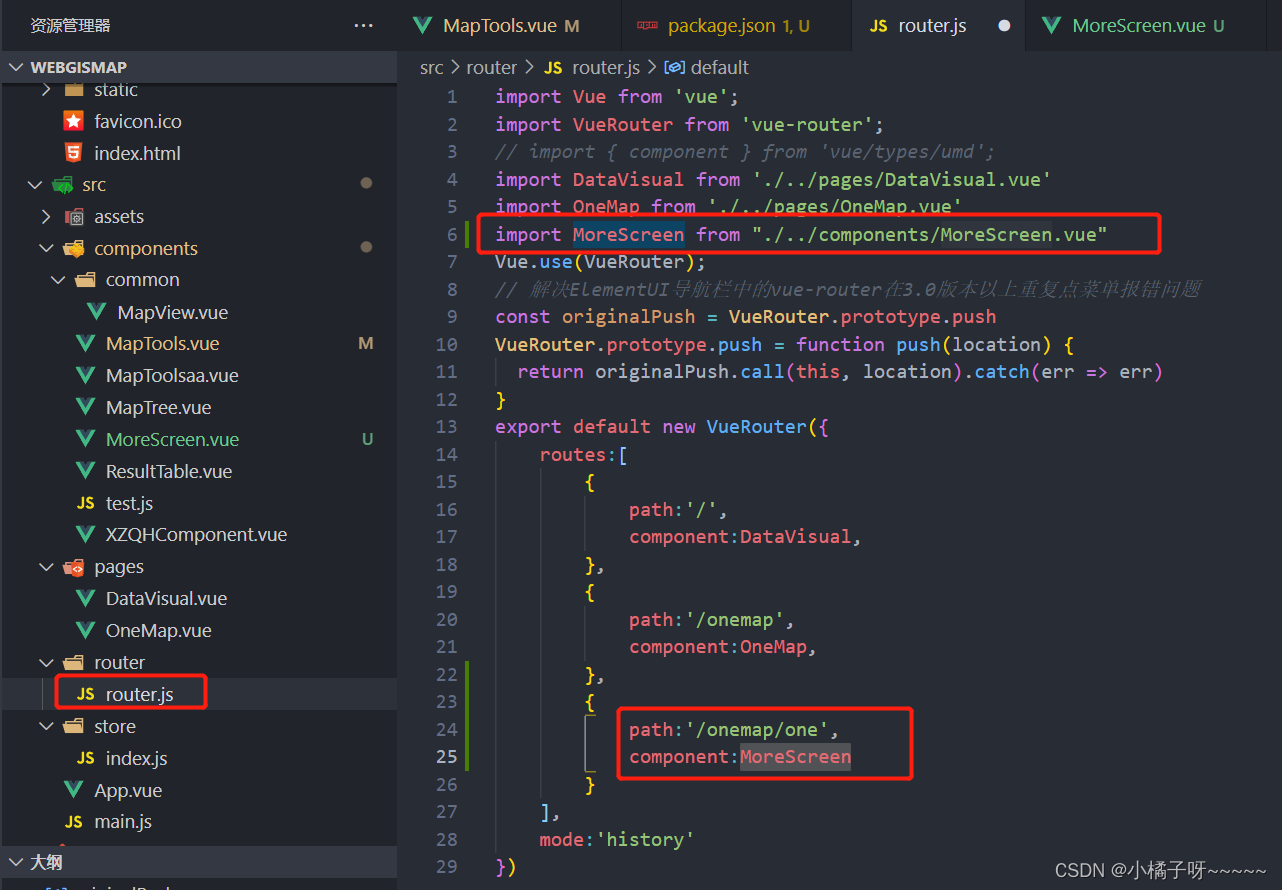Click the JS icon beside main.js
The width and height of the screenshot is (1282, 890).
[73, 821]
